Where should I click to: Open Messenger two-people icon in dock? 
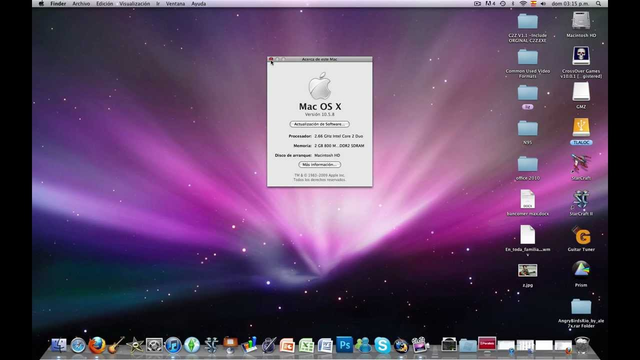click(x=363, y=345)
